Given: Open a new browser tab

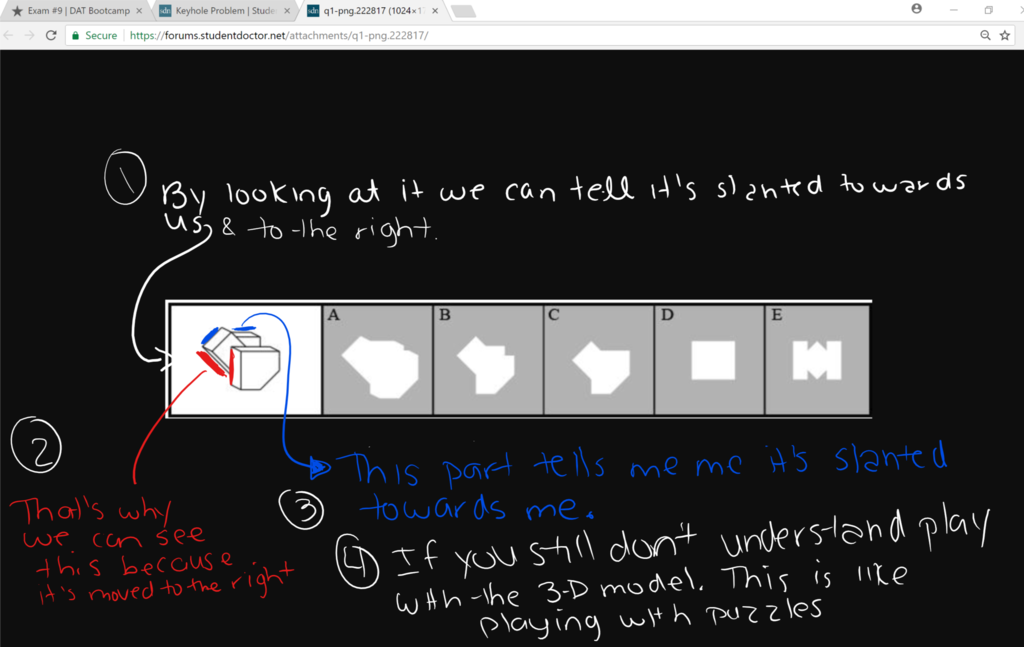Looking at the screenshot, I should click(x=463, y=11).
